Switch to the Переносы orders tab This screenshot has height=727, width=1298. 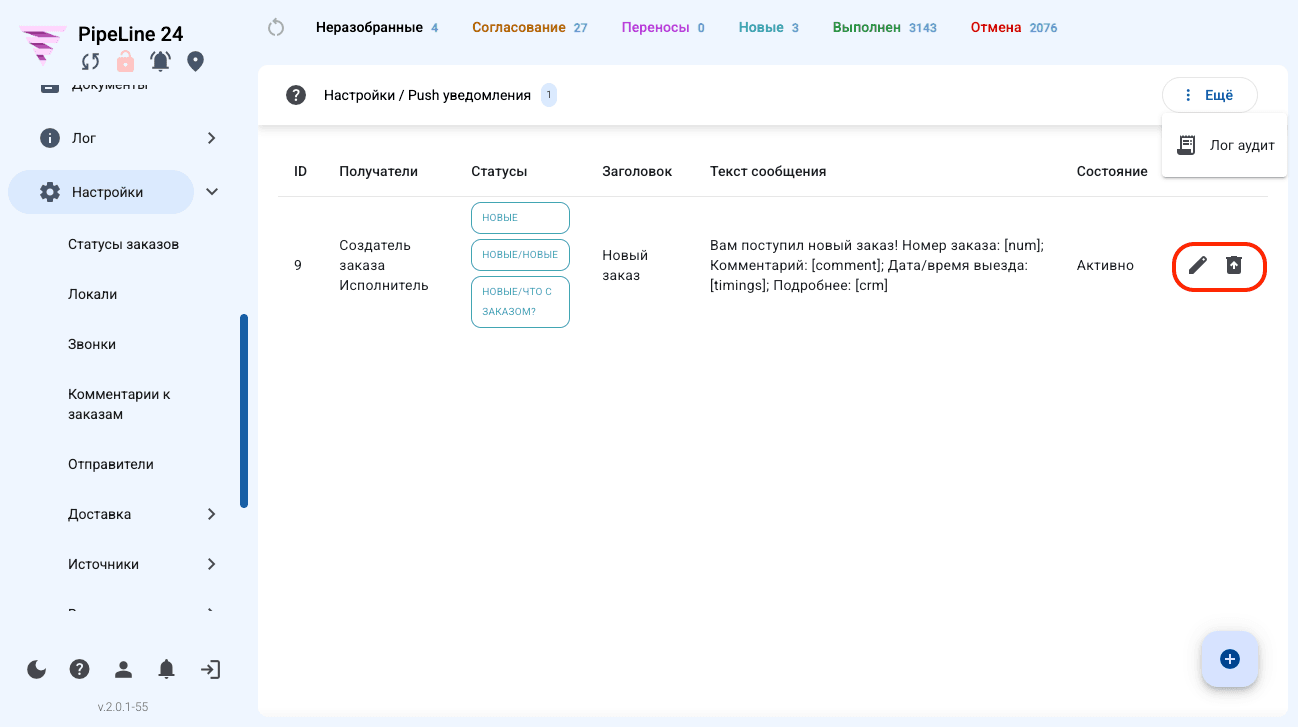coord(663,28)
